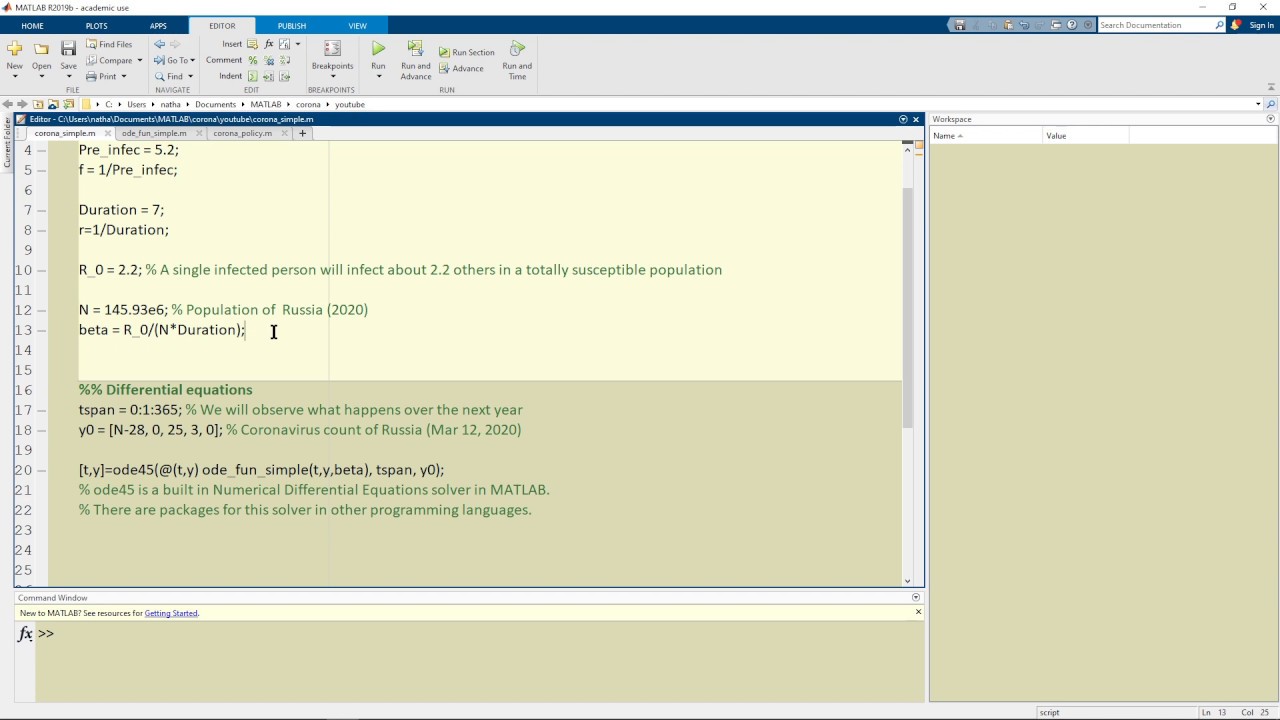This screenshot has width=1280, height=720.
Task: Click Sign In
Action: point(1262,25)
